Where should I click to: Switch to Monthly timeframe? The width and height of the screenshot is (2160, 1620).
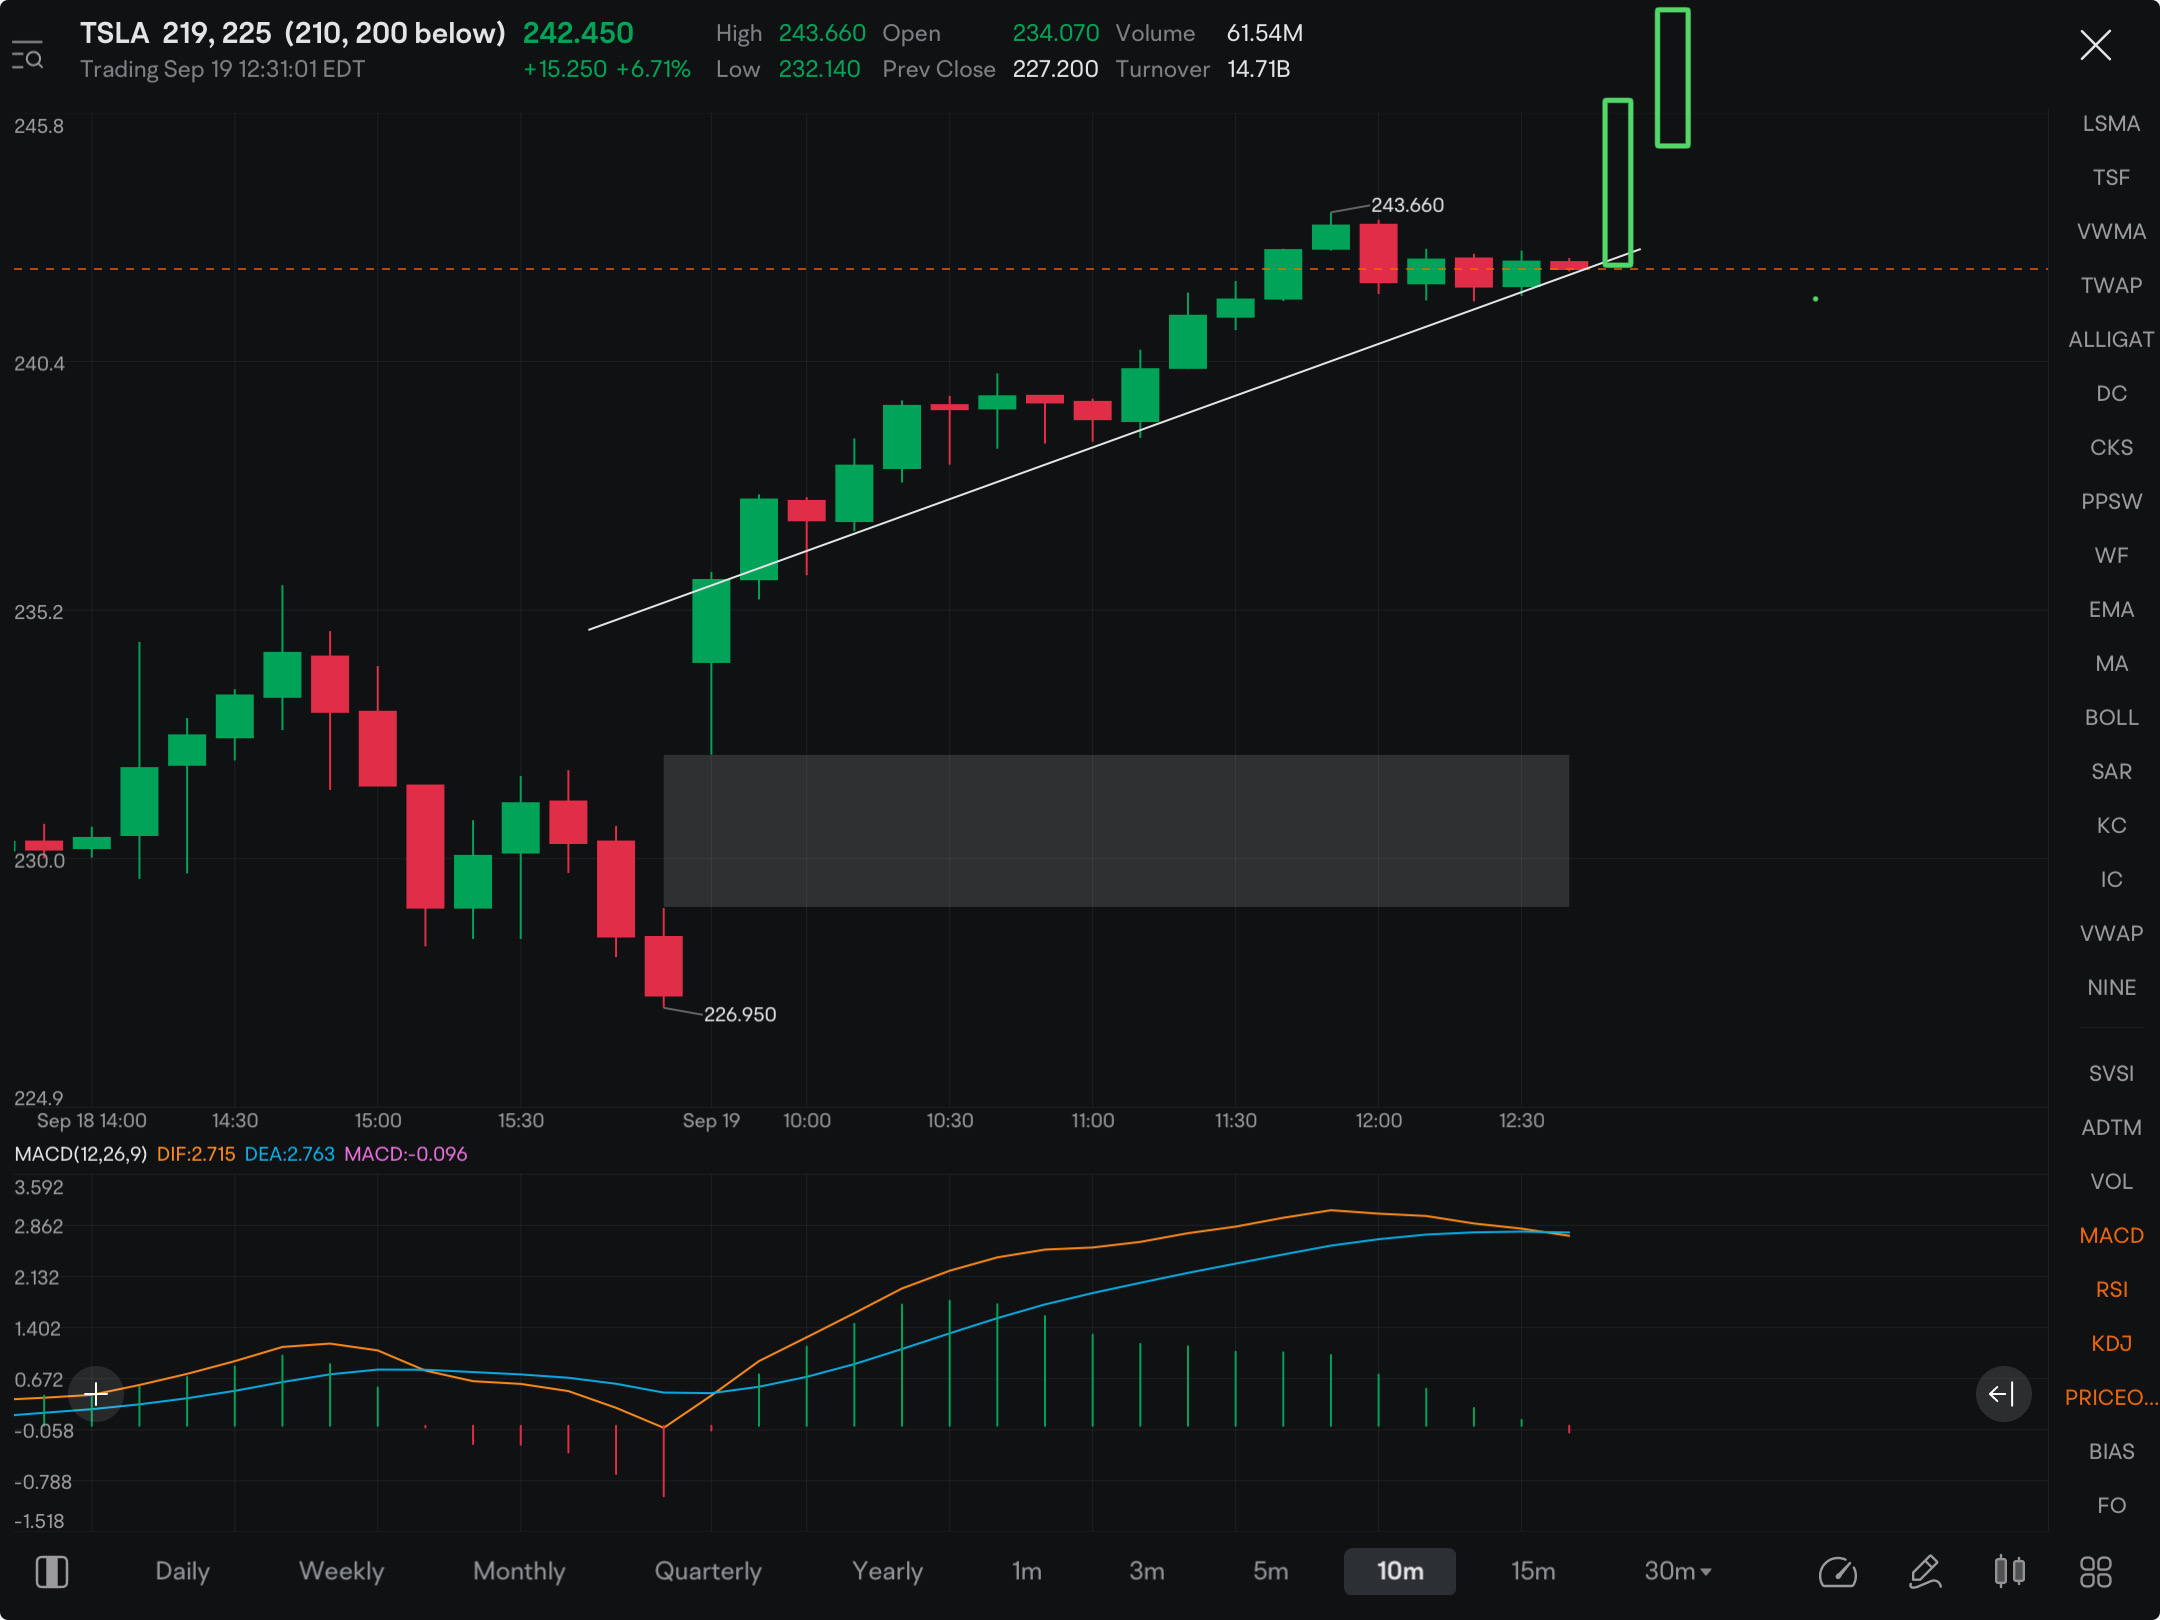(x=519, y=1571)
